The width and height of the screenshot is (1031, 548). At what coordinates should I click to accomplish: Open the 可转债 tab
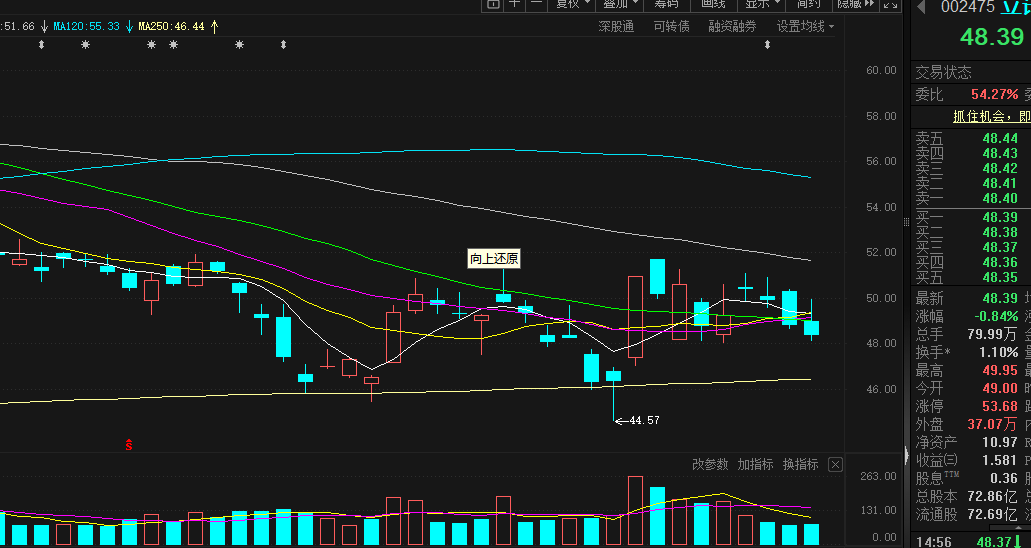(671, 27)
